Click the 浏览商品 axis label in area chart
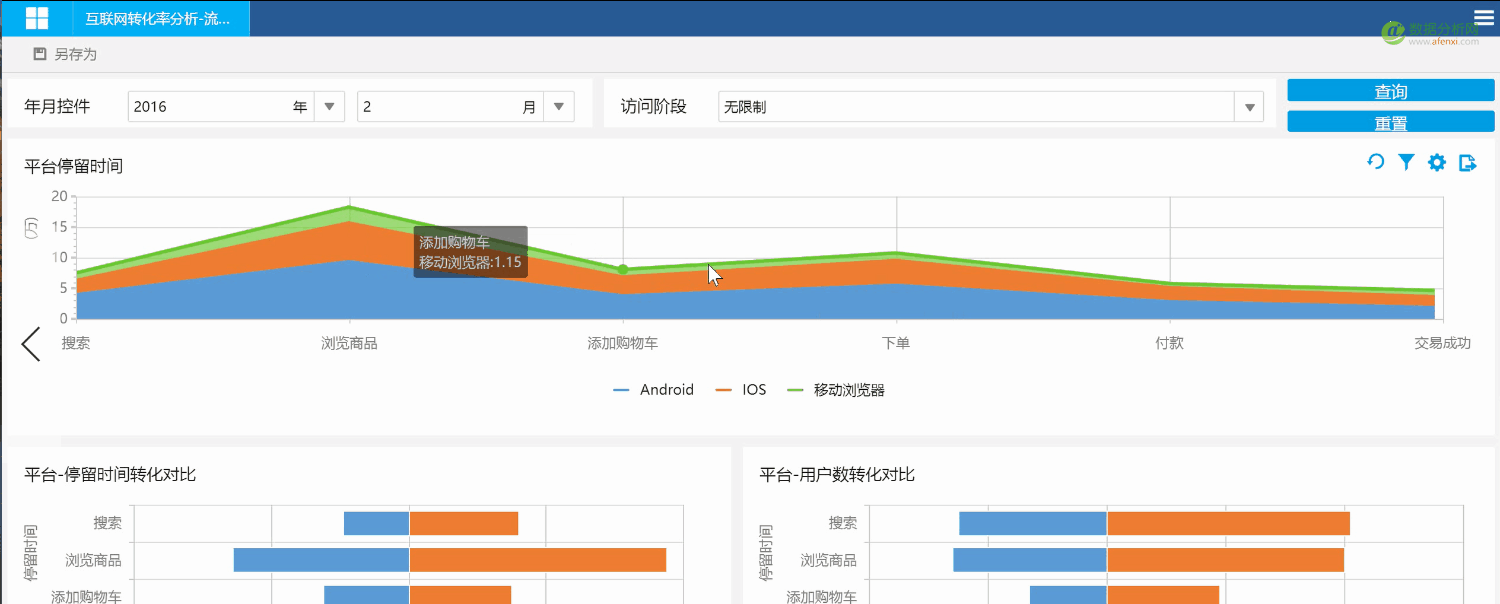Viewport: 1500px width, 604px height. (x=349, y=343)
